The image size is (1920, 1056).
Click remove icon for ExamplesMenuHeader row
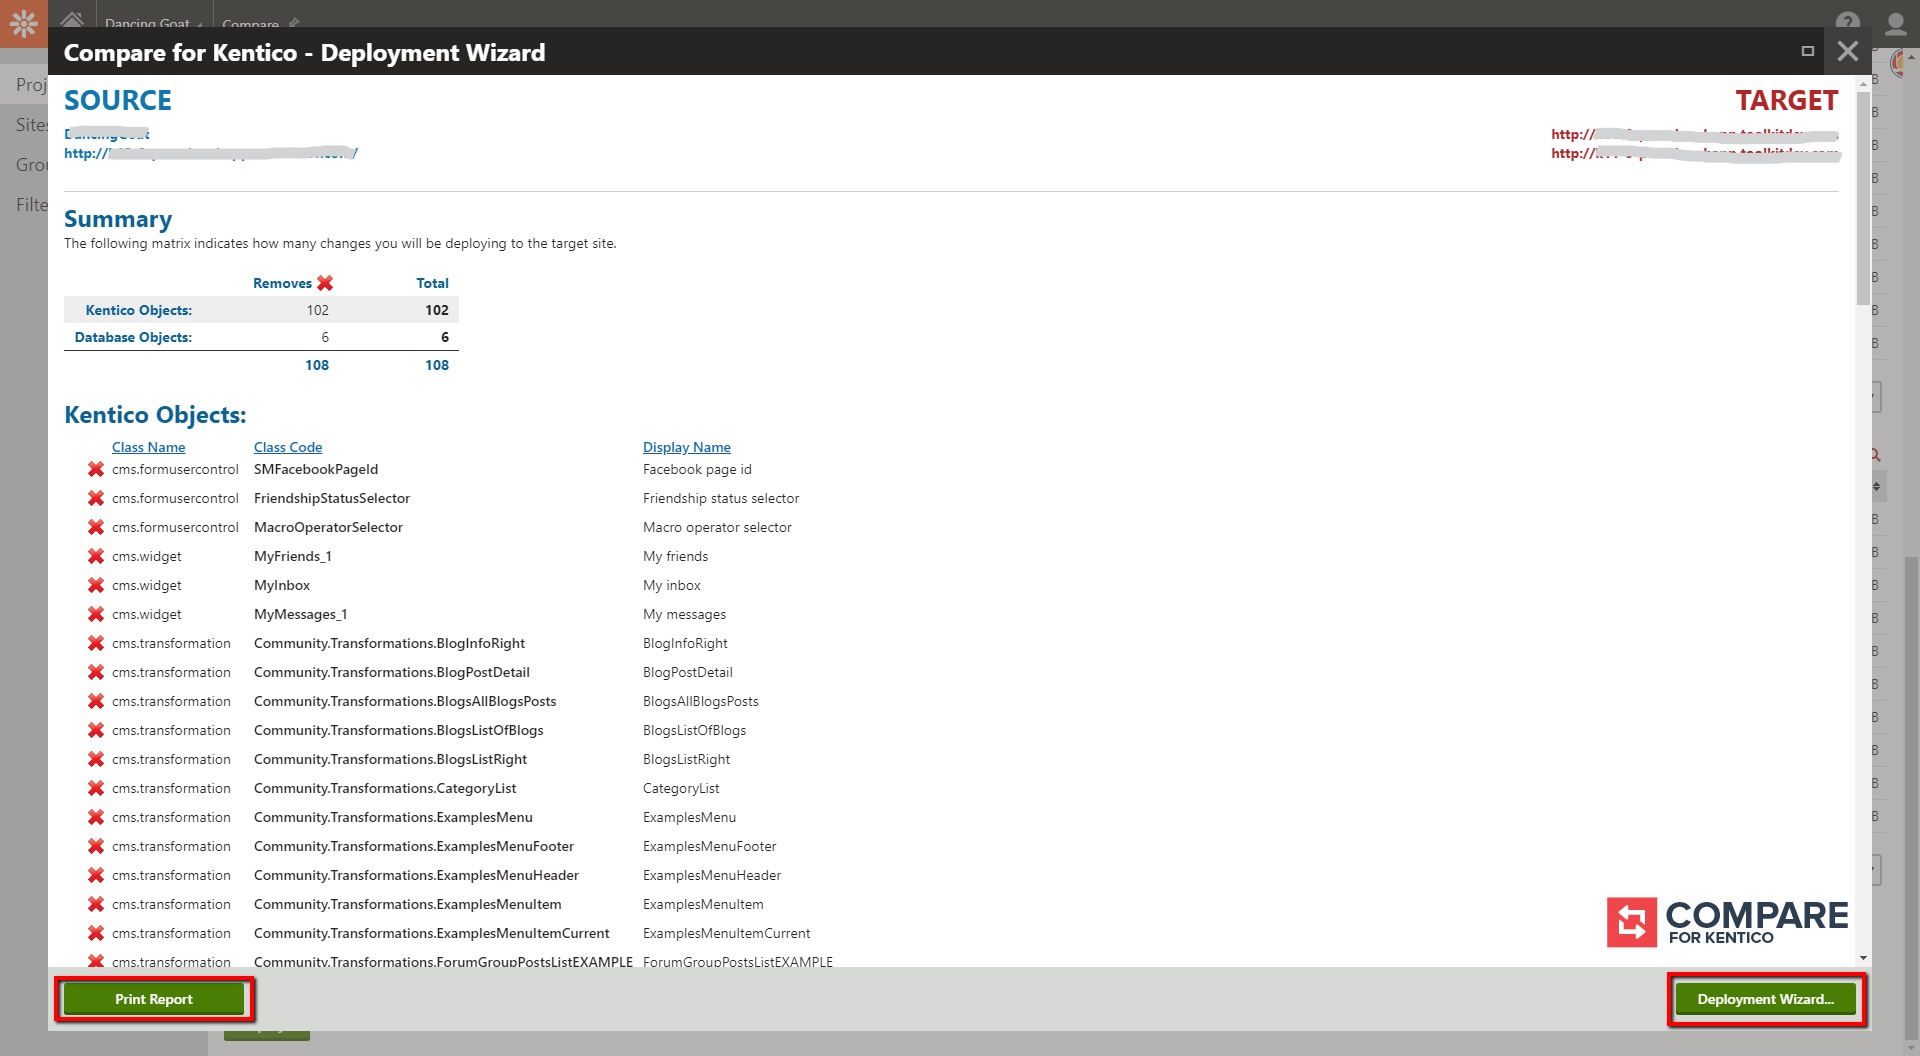point(96,875)
